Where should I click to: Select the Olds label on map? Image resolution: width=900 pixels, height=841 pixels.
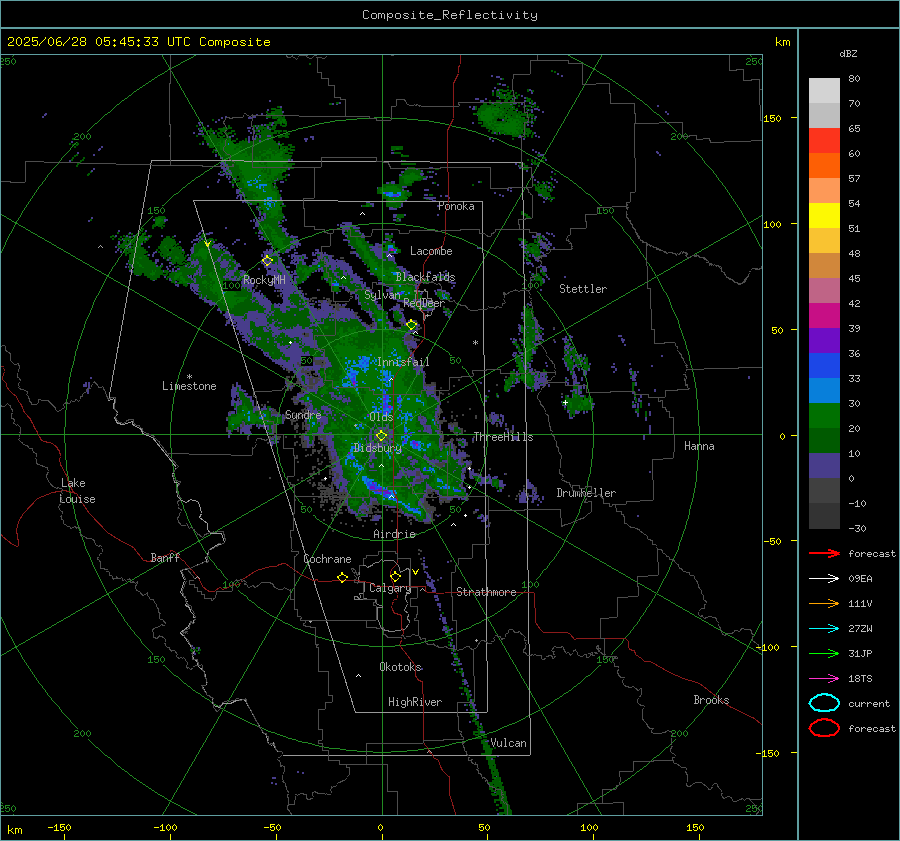click(x=381, y=416)
